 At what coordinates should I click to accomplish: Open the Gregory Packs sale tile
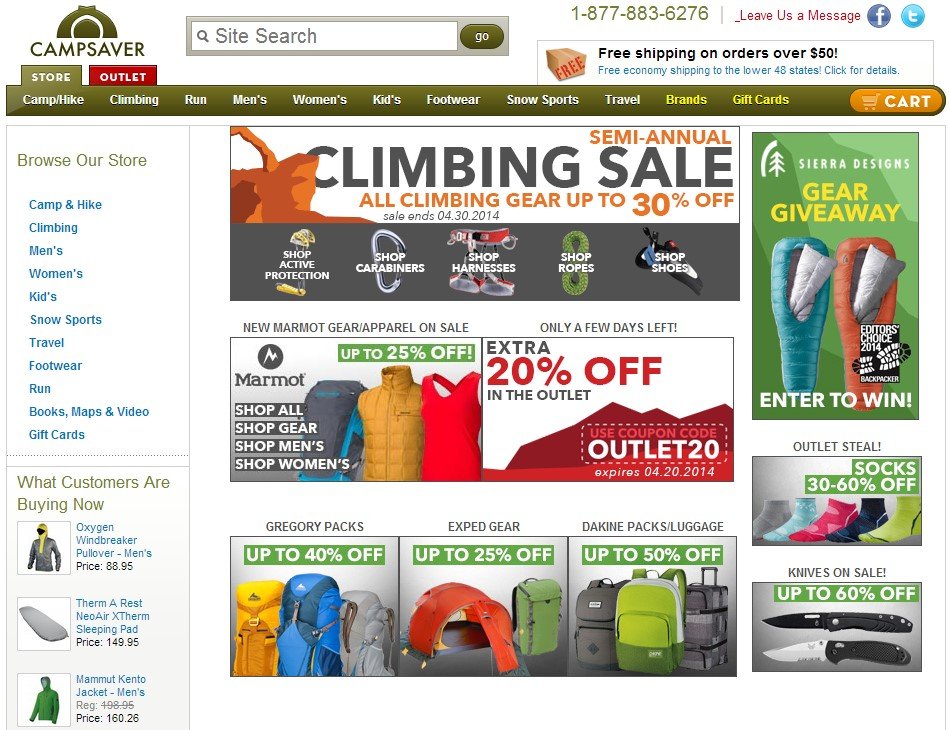click(314, 606)
